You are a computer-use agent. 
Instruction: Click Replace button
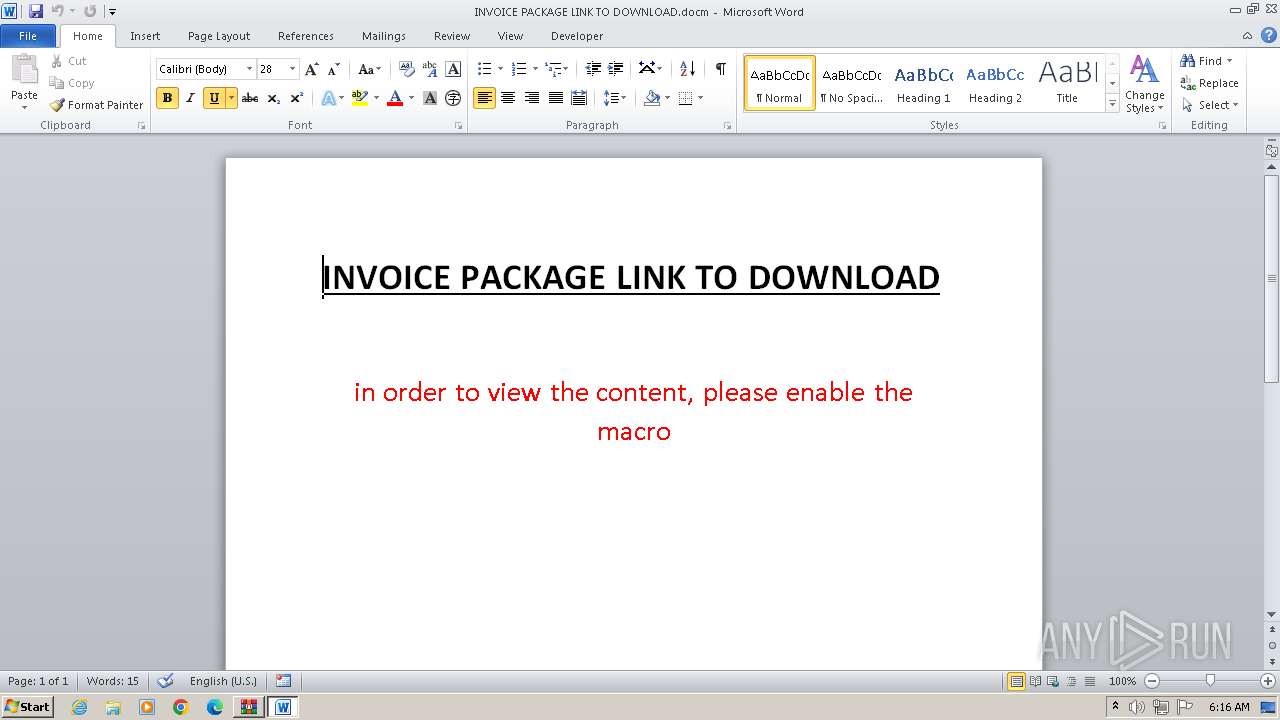point(1210,83)
